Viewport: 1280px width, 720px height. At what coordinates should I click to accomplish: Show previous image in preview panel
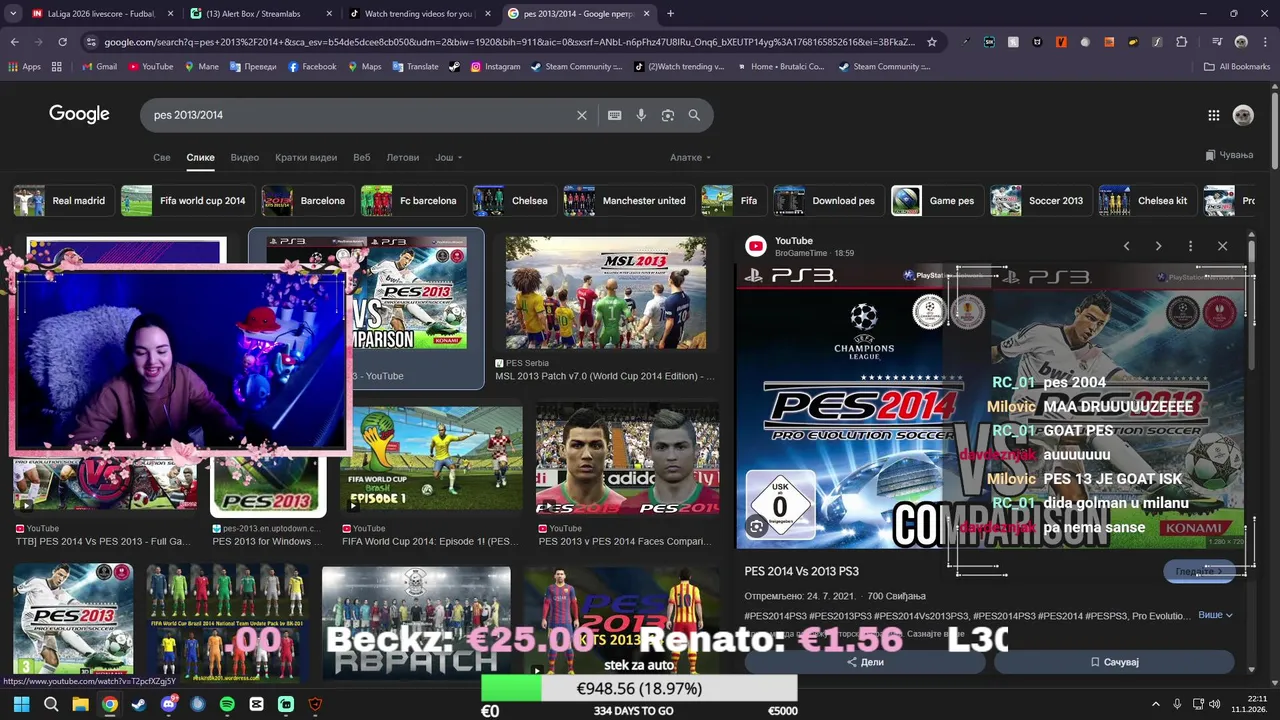tap(1126, 246)
